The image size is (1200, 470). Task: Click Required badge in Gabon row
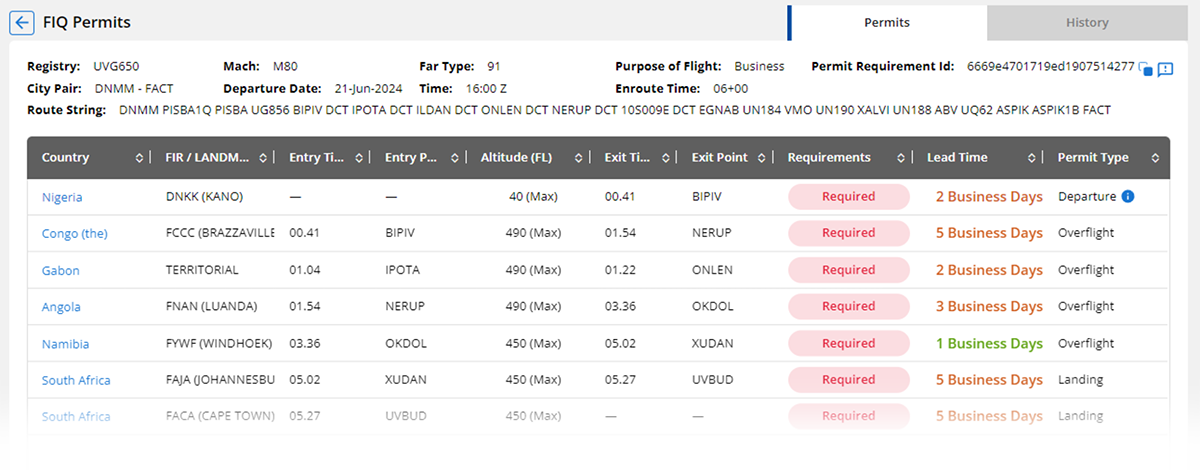tap(848, 270)
